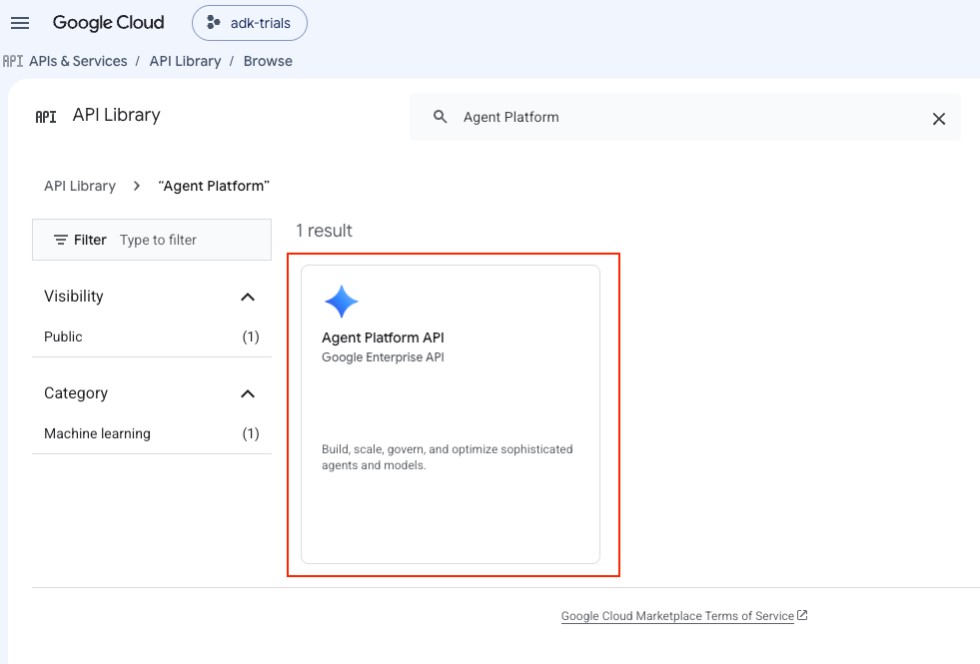The image size is (980, 664).
Task: Click the "Agent Platform" results breadcrumb text
Action: pos(214,186)
